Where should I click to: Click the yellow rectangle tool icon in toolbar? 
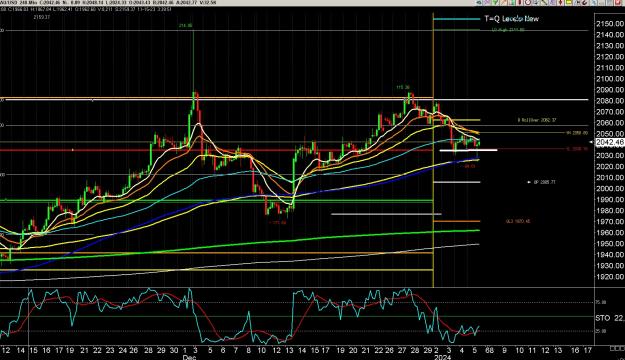569,2
